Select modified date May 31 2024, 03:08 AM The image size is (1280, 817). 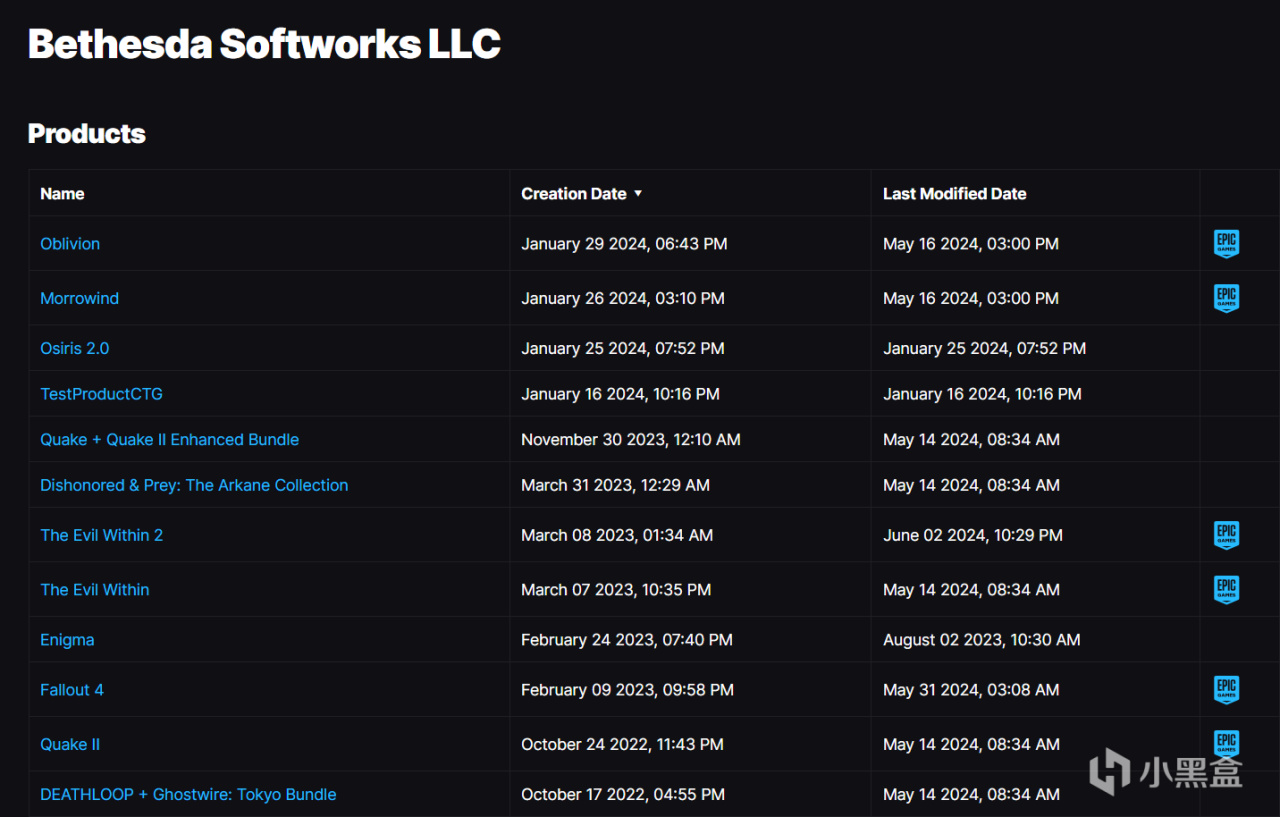pos(971,690)
